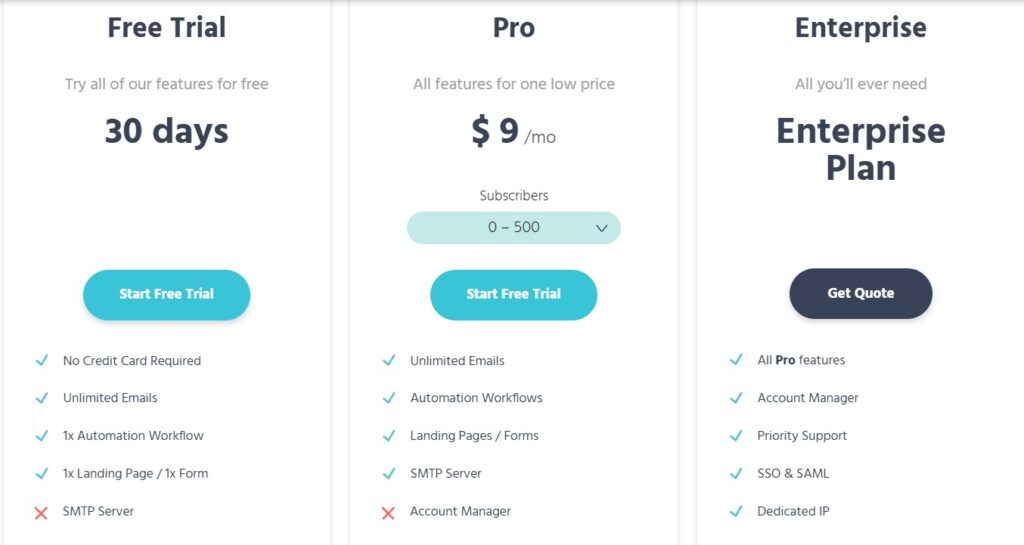
Task: Click the checkmark beside SSO & SAML
Action: click(x=736, y=473)
